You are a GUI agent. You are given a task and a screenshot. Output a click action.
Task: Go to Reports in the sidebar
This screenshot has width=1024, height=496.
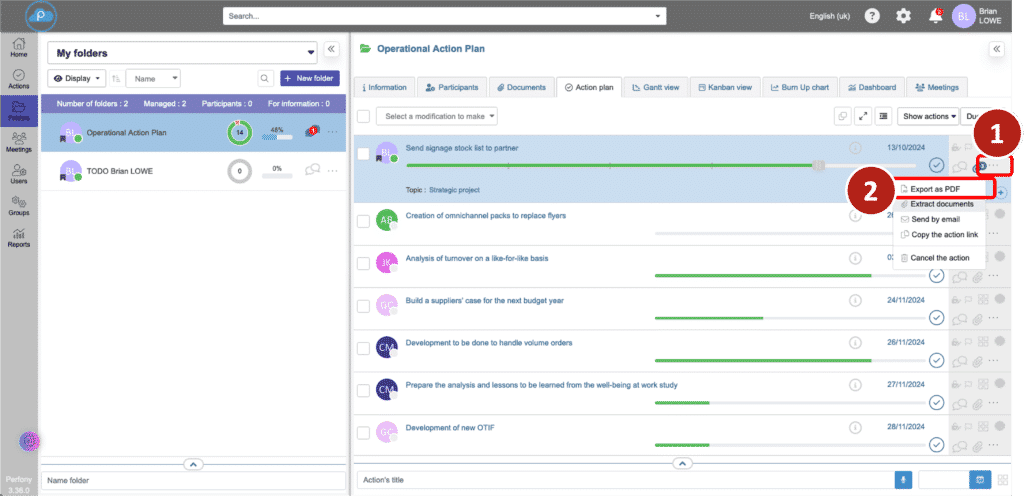(19, 236)
